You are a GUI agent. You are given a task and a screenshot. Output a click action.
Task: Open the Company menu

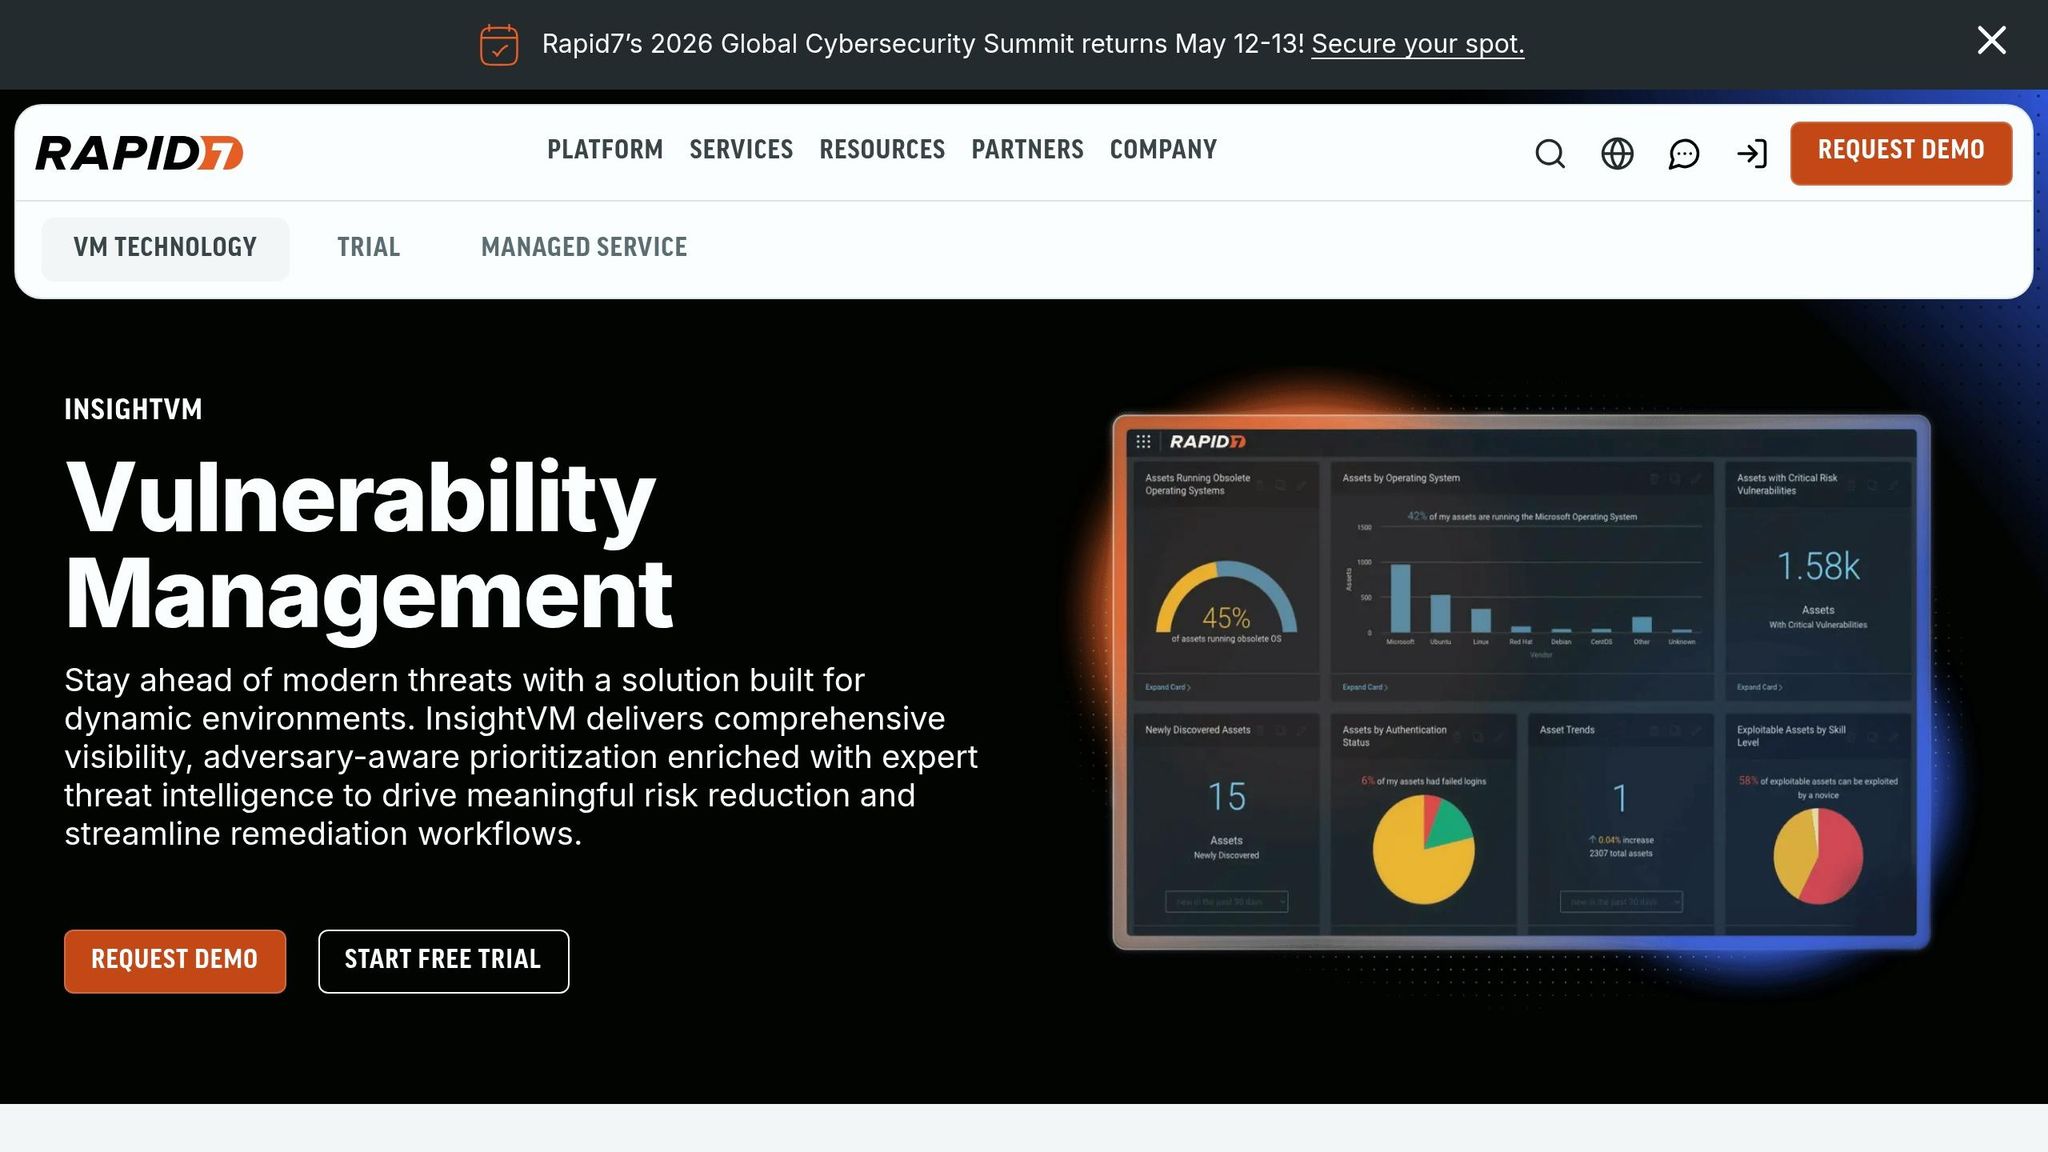[1163, 150]
